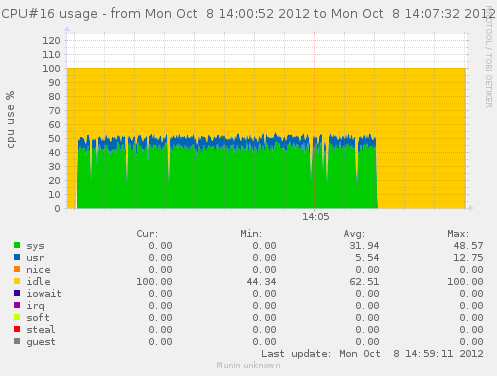Image resolution: width=497 pixels, height=376 pixels.
Task: Click the Munin unknown footer text
Action: [x=248, y=365]
